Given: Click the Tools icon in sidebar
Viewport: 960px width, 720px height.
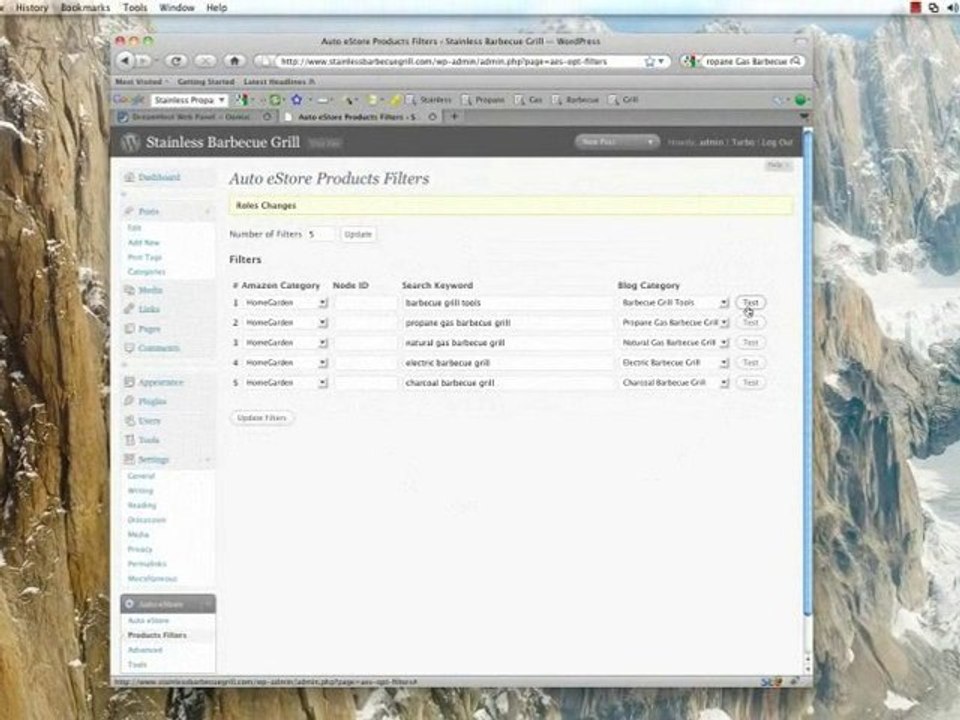Looking at the screenshot, I should point(129,440).
